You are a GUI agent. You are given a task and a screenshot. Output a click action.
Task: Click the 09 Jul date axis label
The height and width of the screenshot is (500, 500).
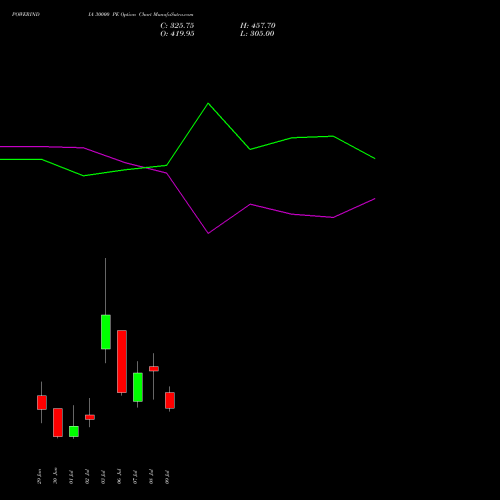pyautogui.click(x=167, y=477)
